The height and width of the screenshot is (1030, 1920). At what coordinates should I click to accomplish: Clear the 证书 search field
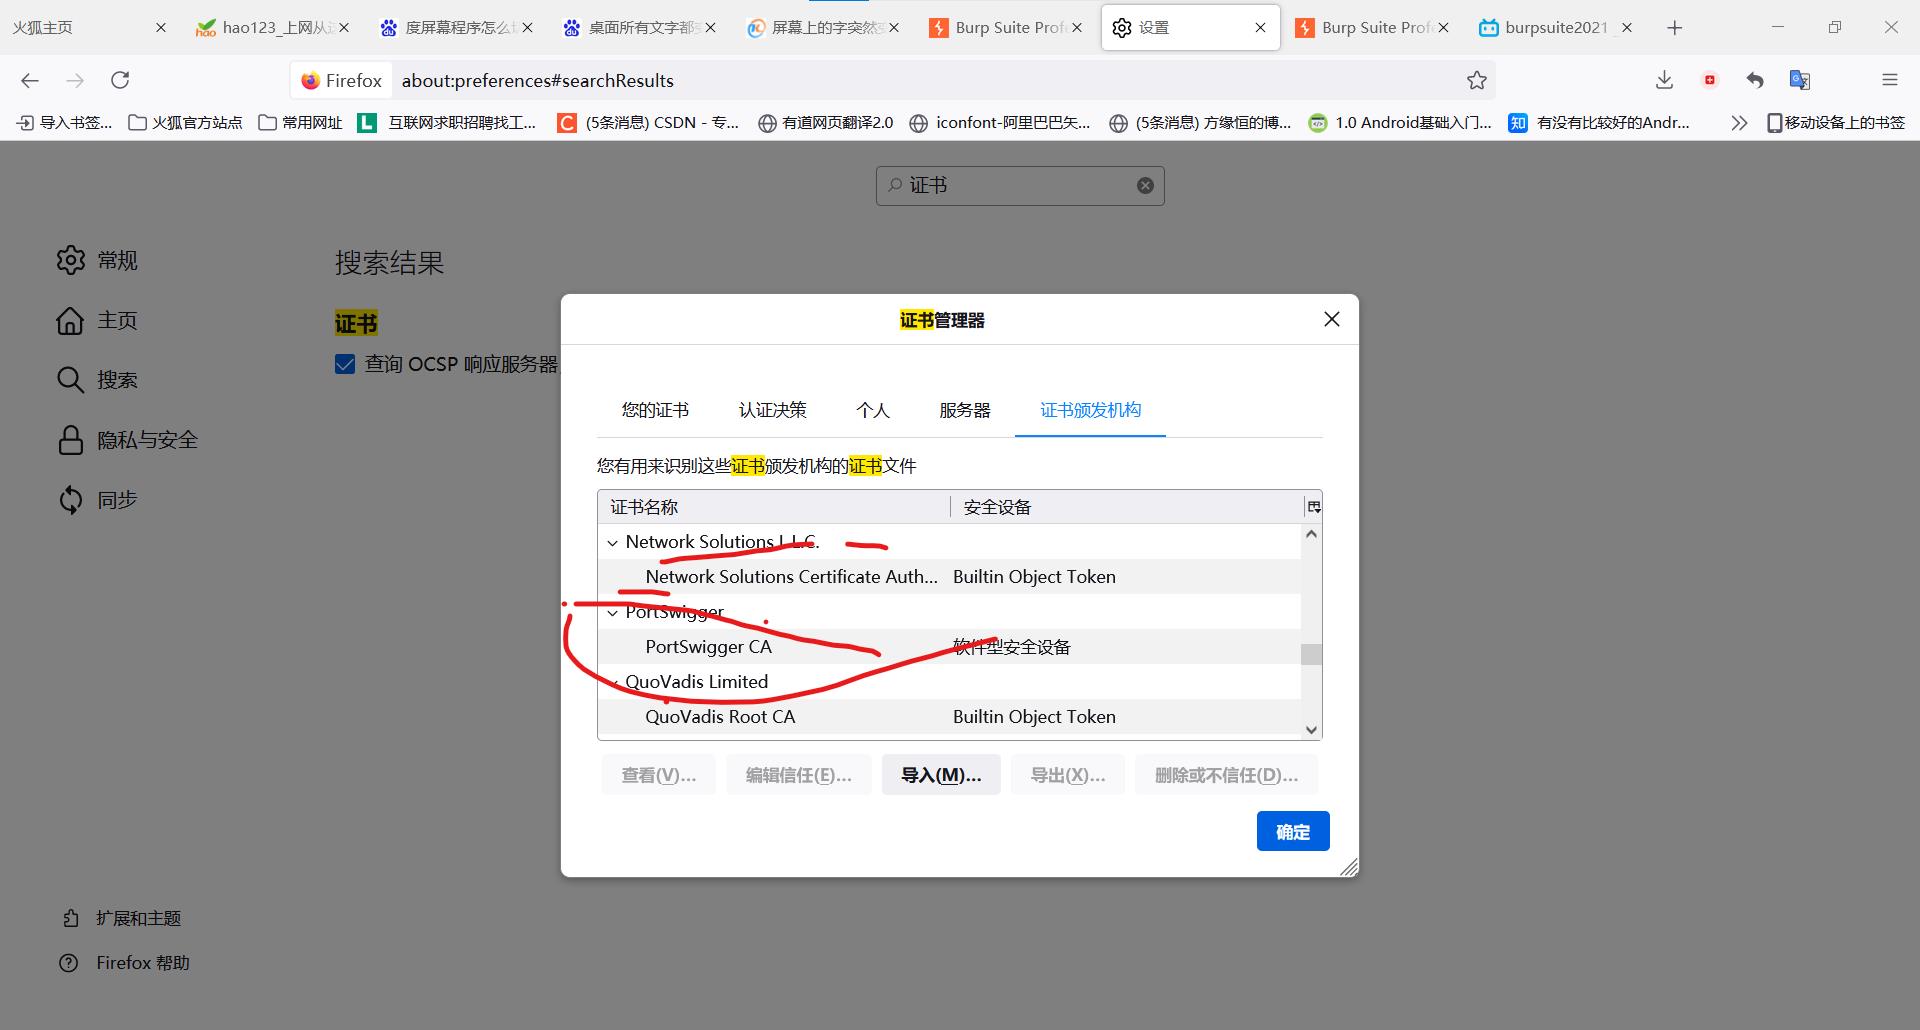click(1145, 185)
